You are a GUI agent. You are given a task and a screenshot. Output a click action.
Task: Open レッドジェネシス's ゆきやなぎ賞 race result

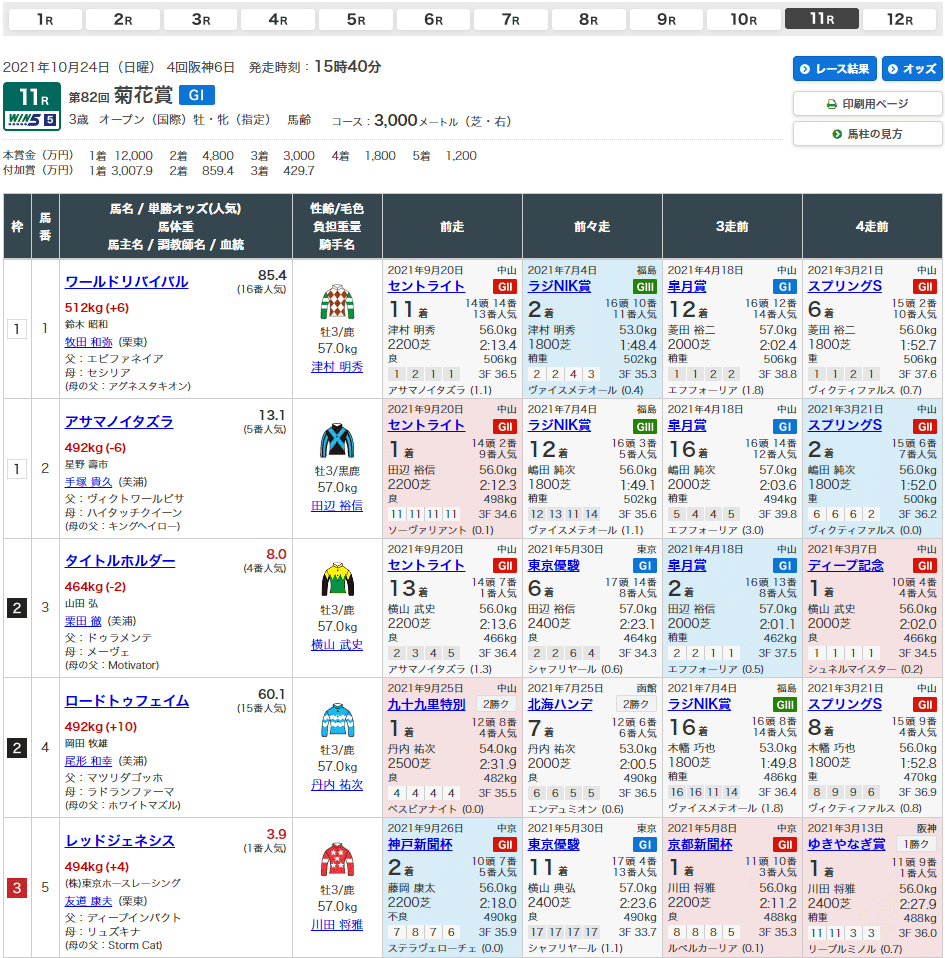click(846, 844)
